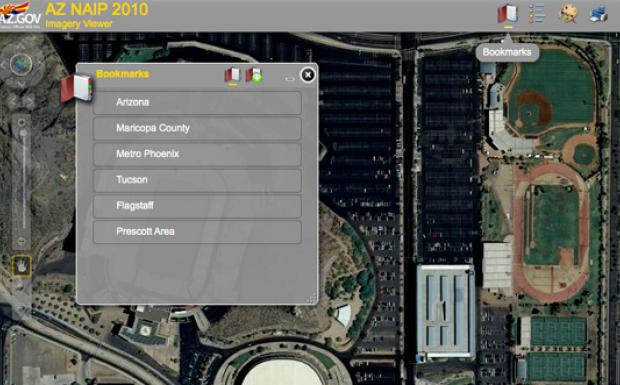Viewport: 620px width, 385px height.
Task: Open the paint palette draw tool
Action: [568, 14]
